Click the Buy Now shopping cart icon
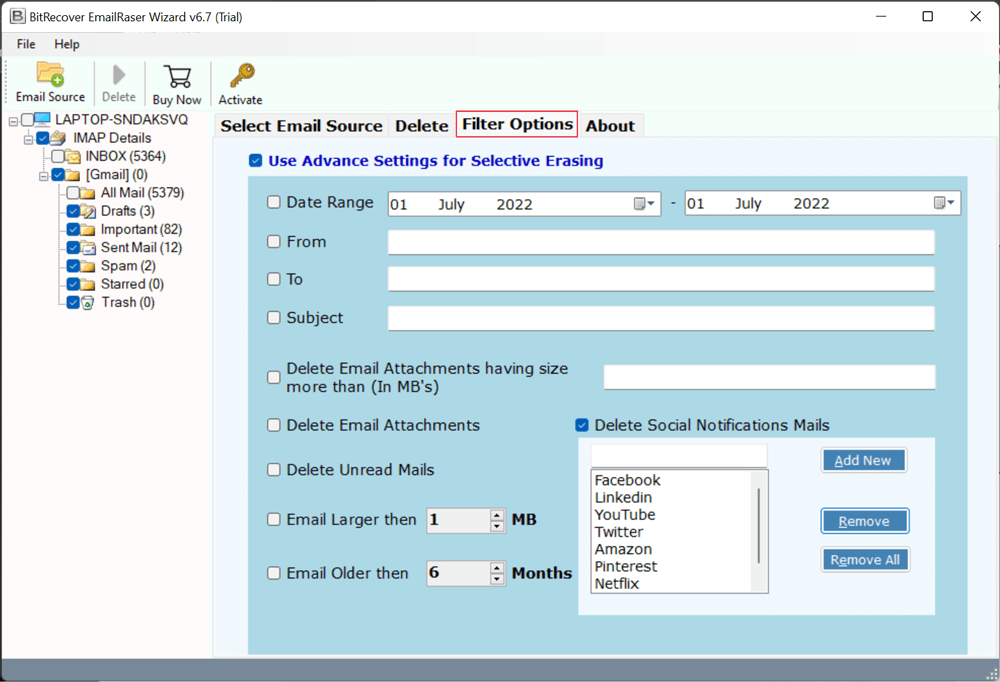The width and height of the screenshot is (1000, 682). point(177,77)
